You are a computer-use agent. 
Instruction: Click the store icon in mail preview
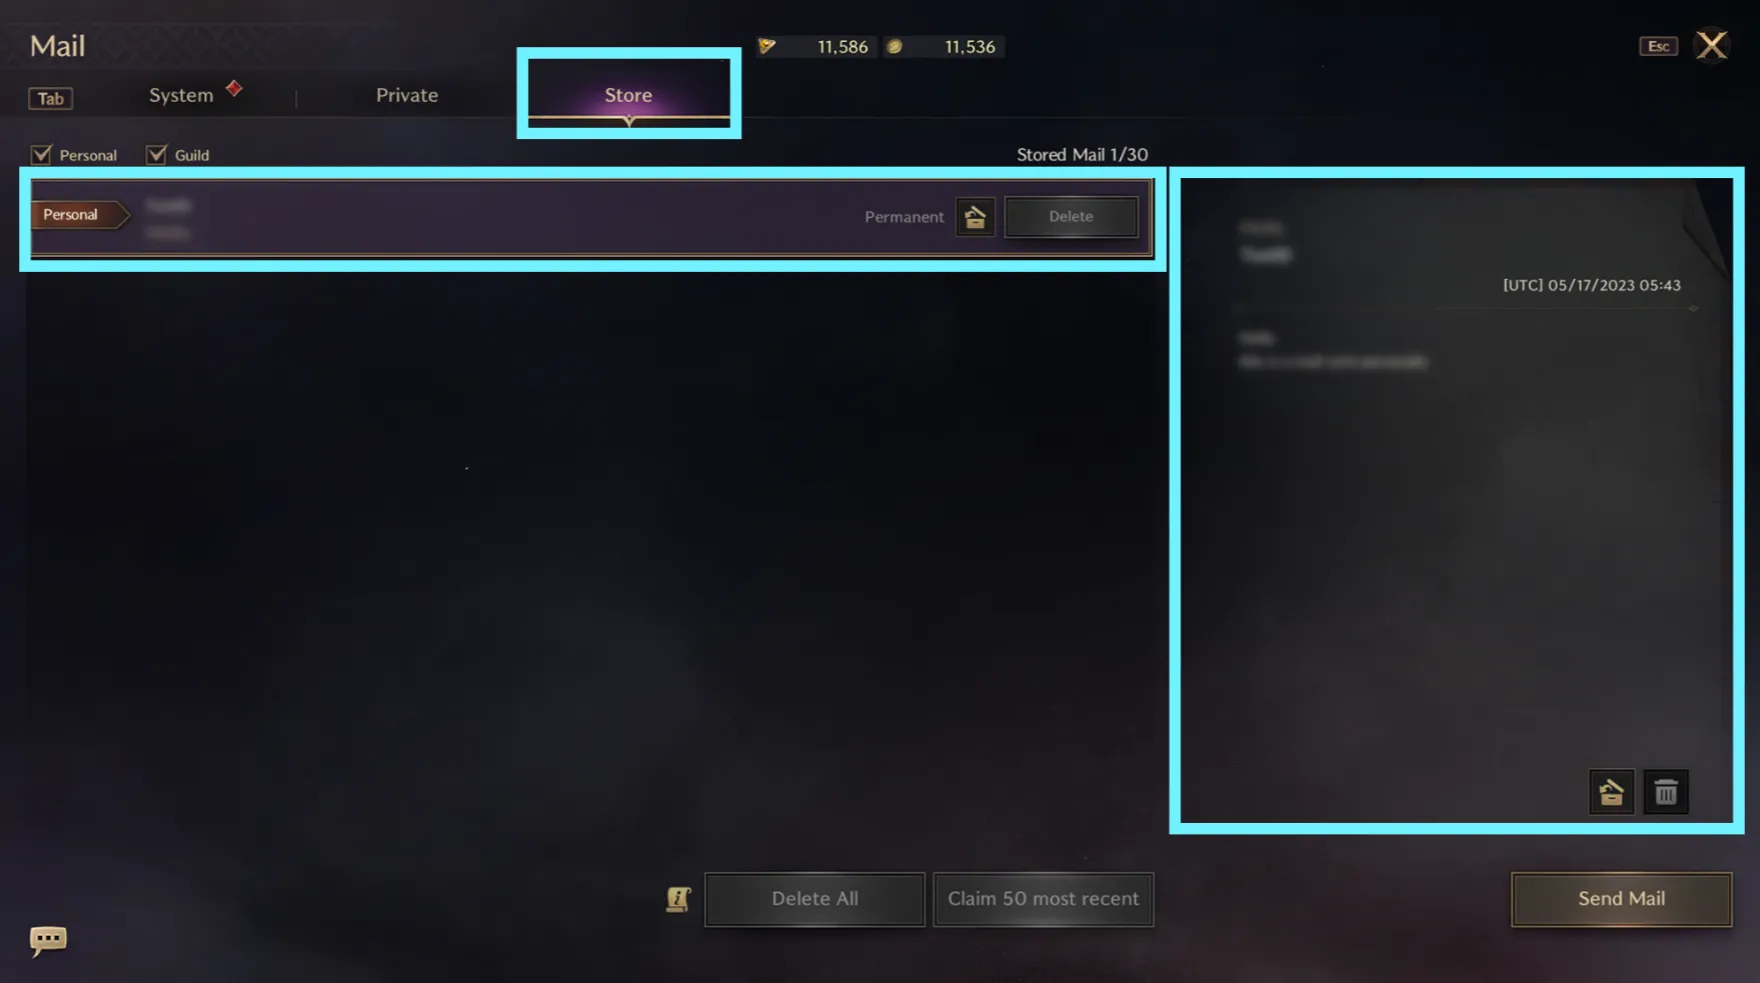pos(1611,793)
